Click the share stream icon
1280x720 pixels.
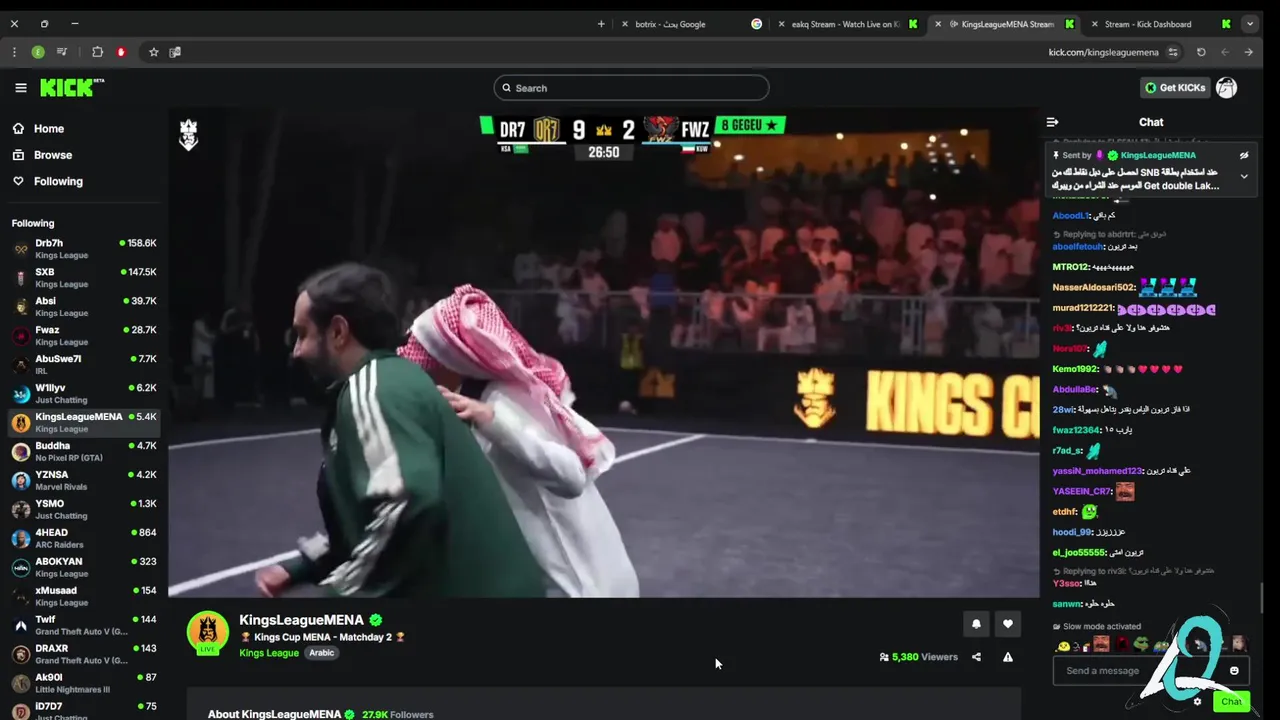tap(976, 657)
